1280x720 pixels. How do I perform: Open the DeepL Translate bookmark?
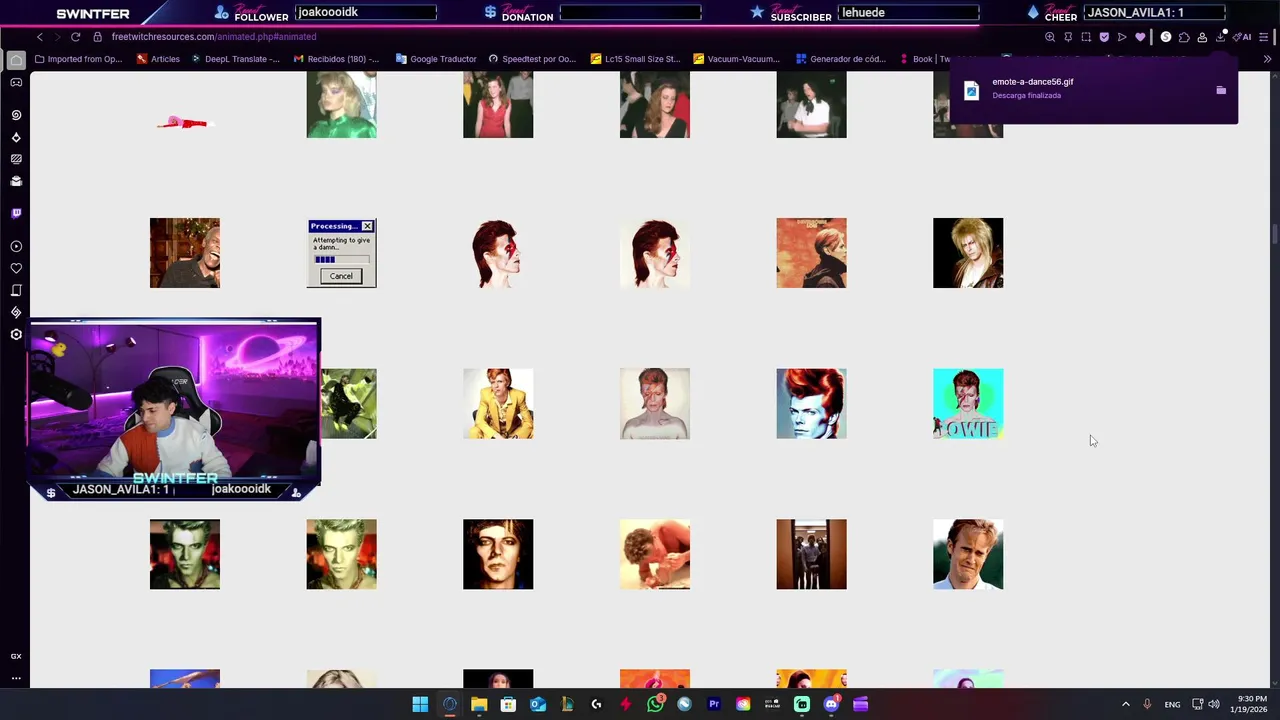click(x=235, y=59)
